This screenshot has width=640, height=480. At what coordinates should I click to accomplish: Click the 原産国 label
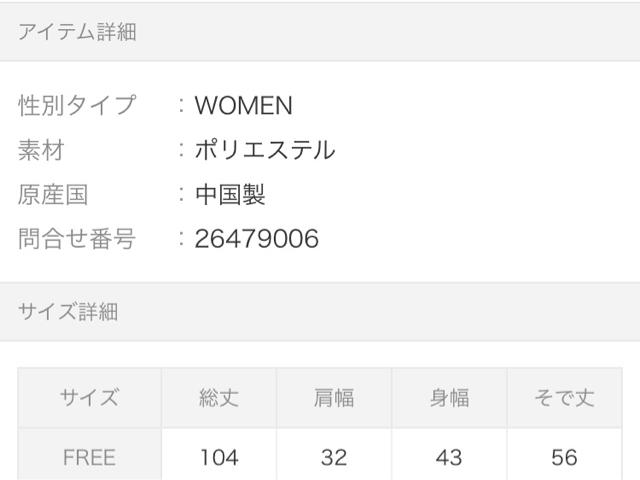pos(53,194)
